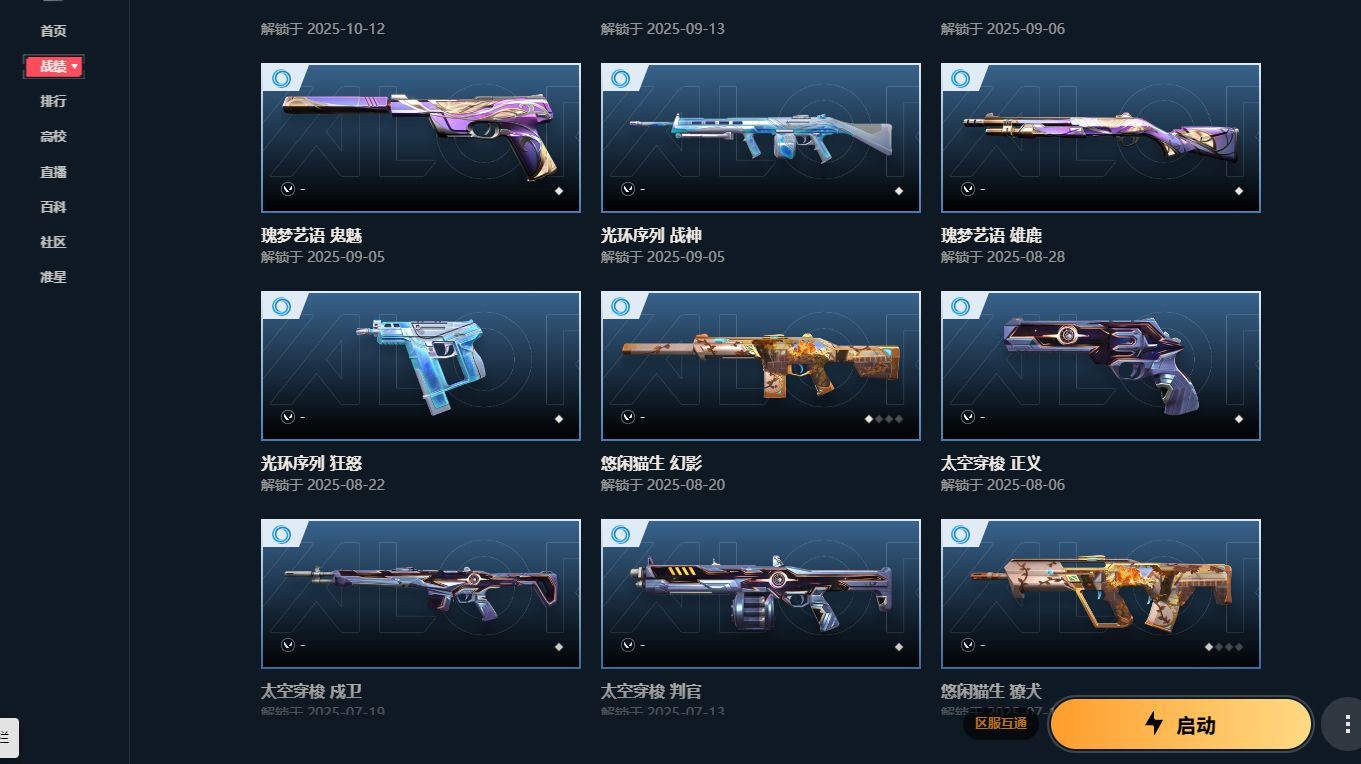Click the lightning-bolt 启动 launch button
The image size is (1361, 764).
pos(1180,724)
